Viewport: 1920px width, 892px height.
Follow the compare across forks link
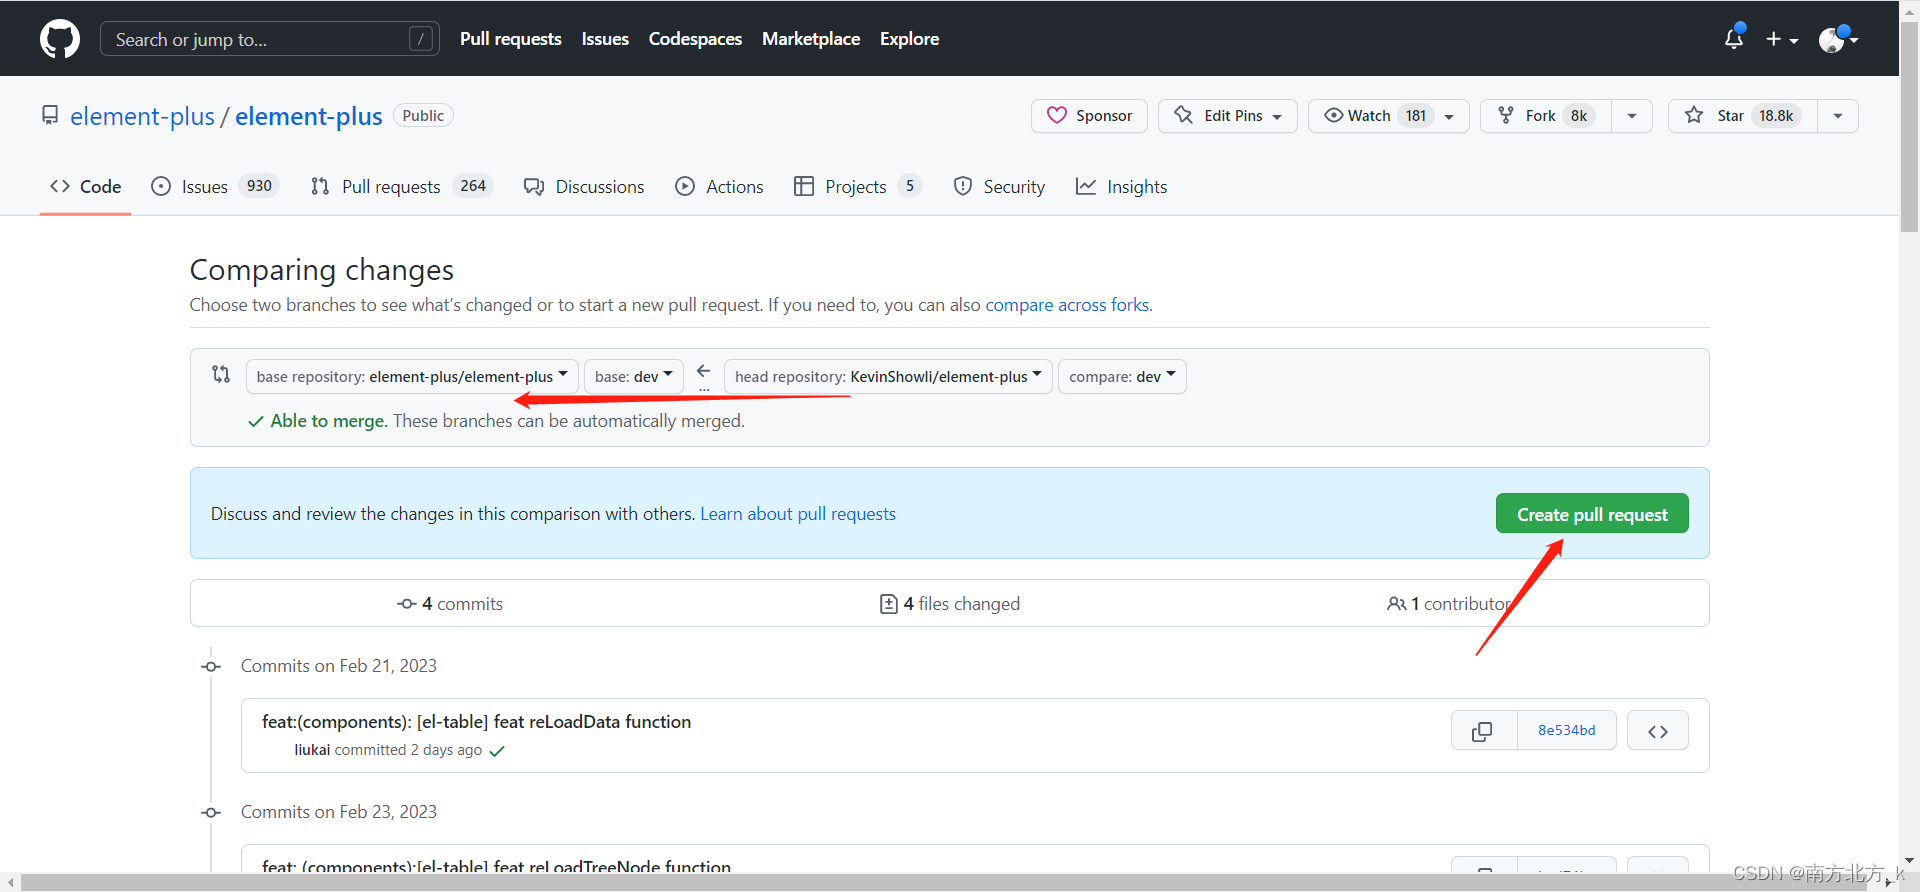click(x=1067, y=305)
